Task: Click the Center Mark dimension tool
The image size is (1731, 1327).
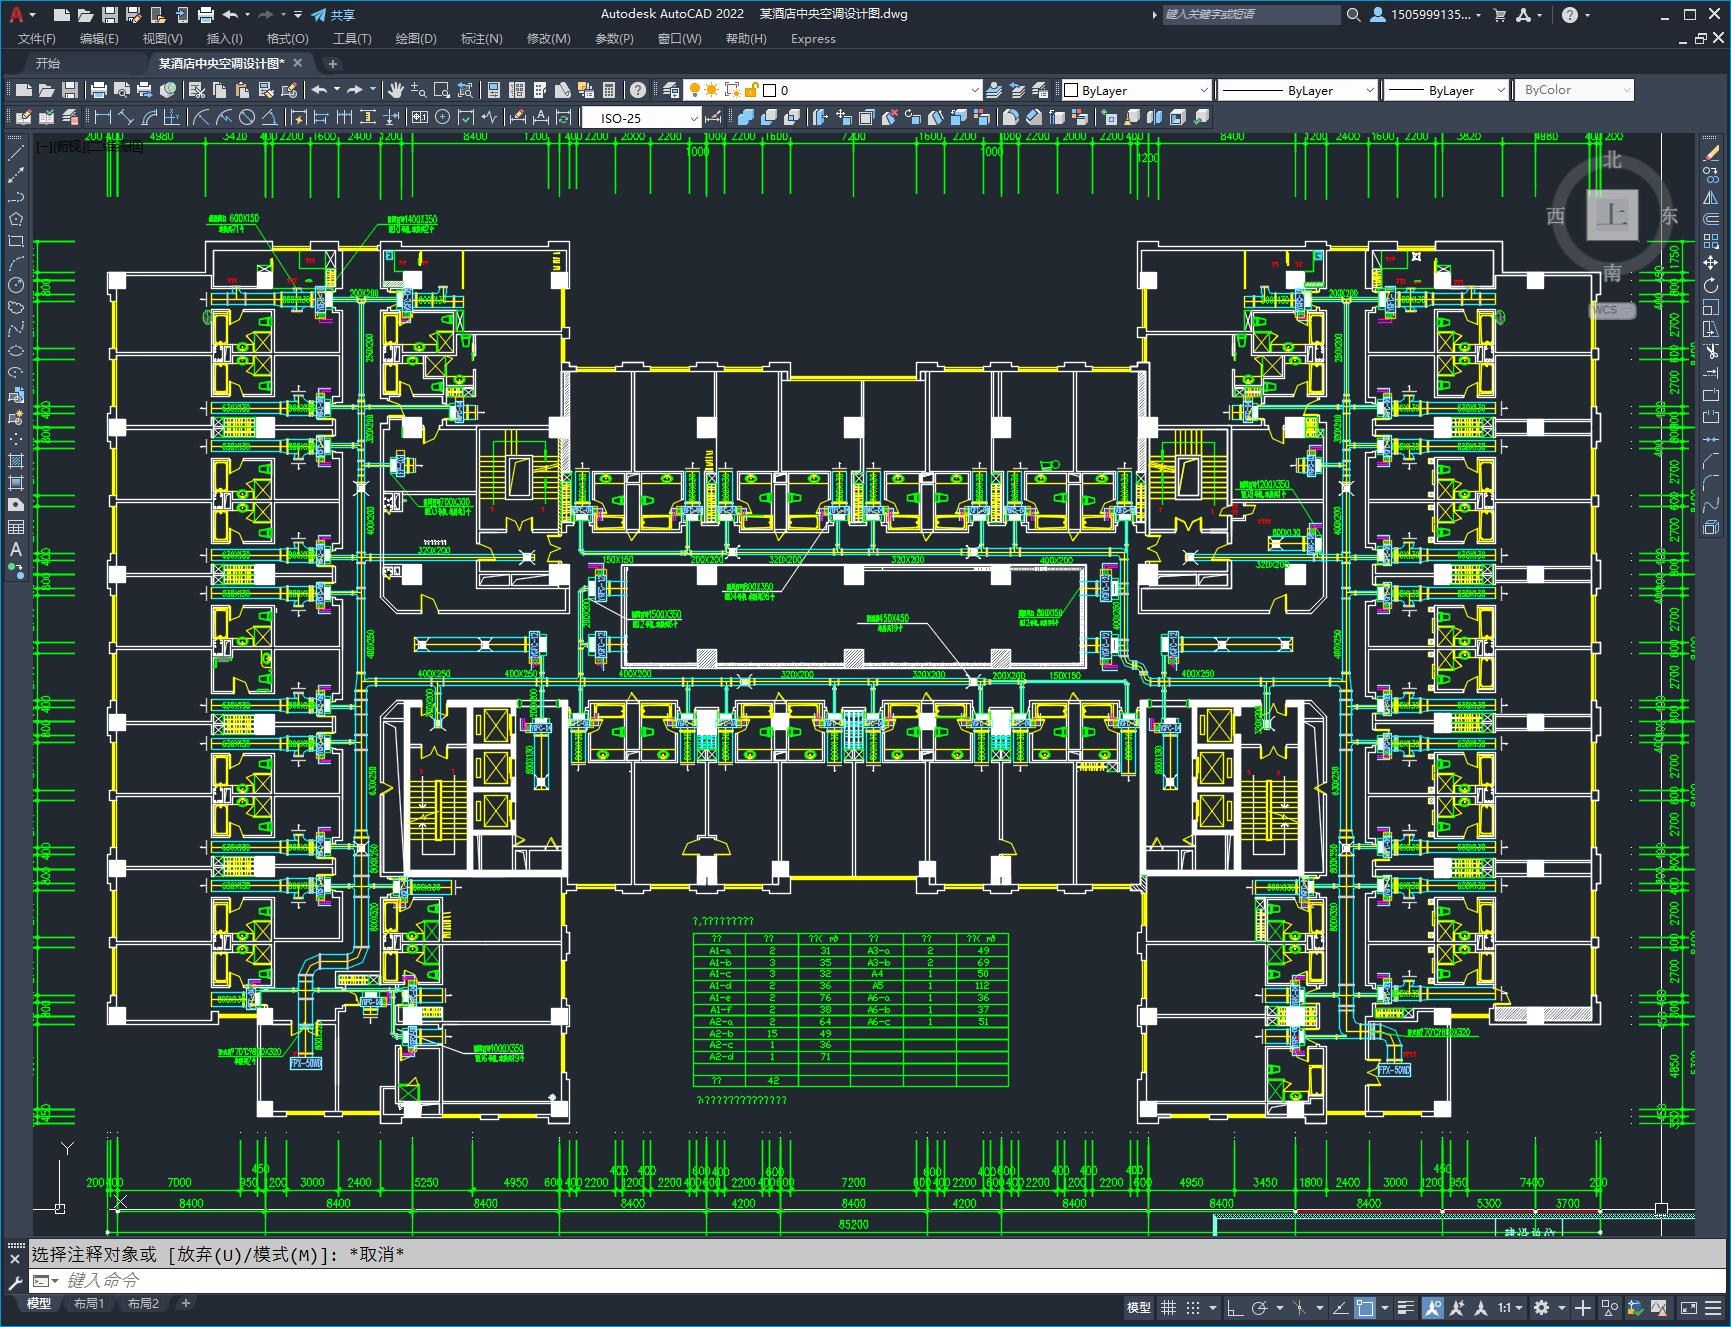Action: click(x=443, y=117)
